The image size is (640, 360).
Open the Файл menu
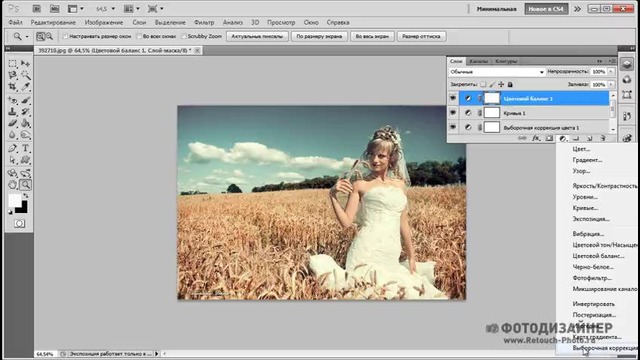click(16, 22)
